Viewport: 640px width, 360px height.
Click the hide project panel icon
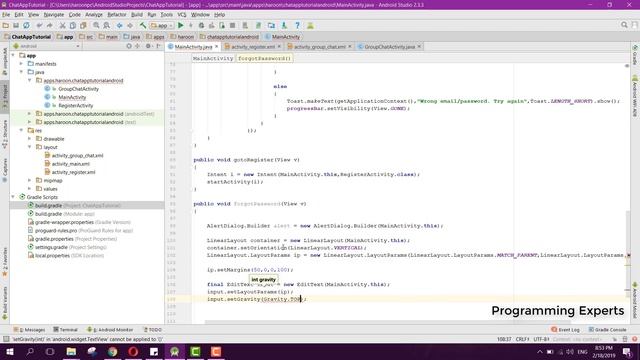tap(158, 46)
